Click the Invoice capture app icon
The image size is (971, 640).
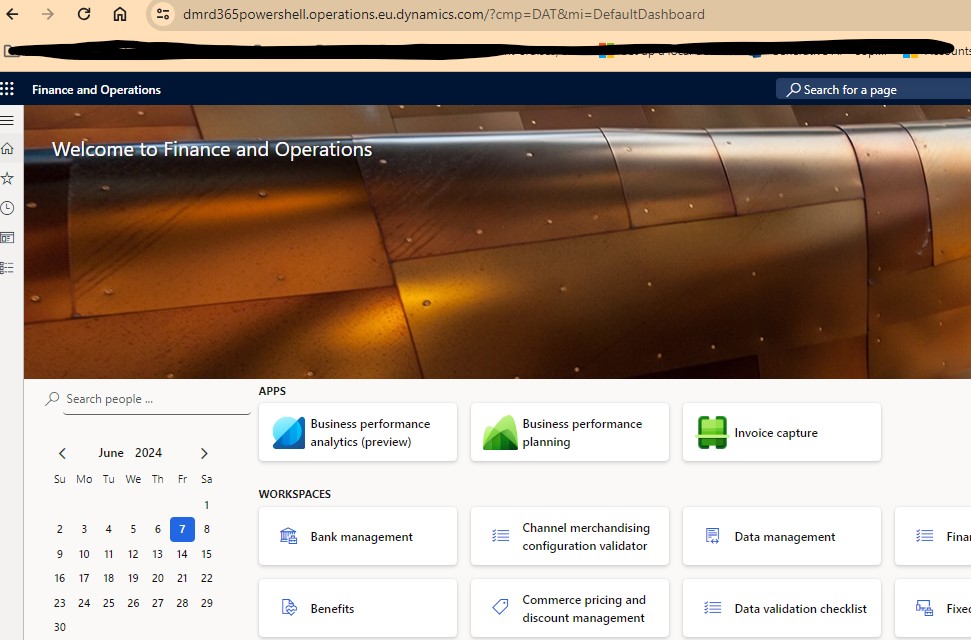point(712,432)
